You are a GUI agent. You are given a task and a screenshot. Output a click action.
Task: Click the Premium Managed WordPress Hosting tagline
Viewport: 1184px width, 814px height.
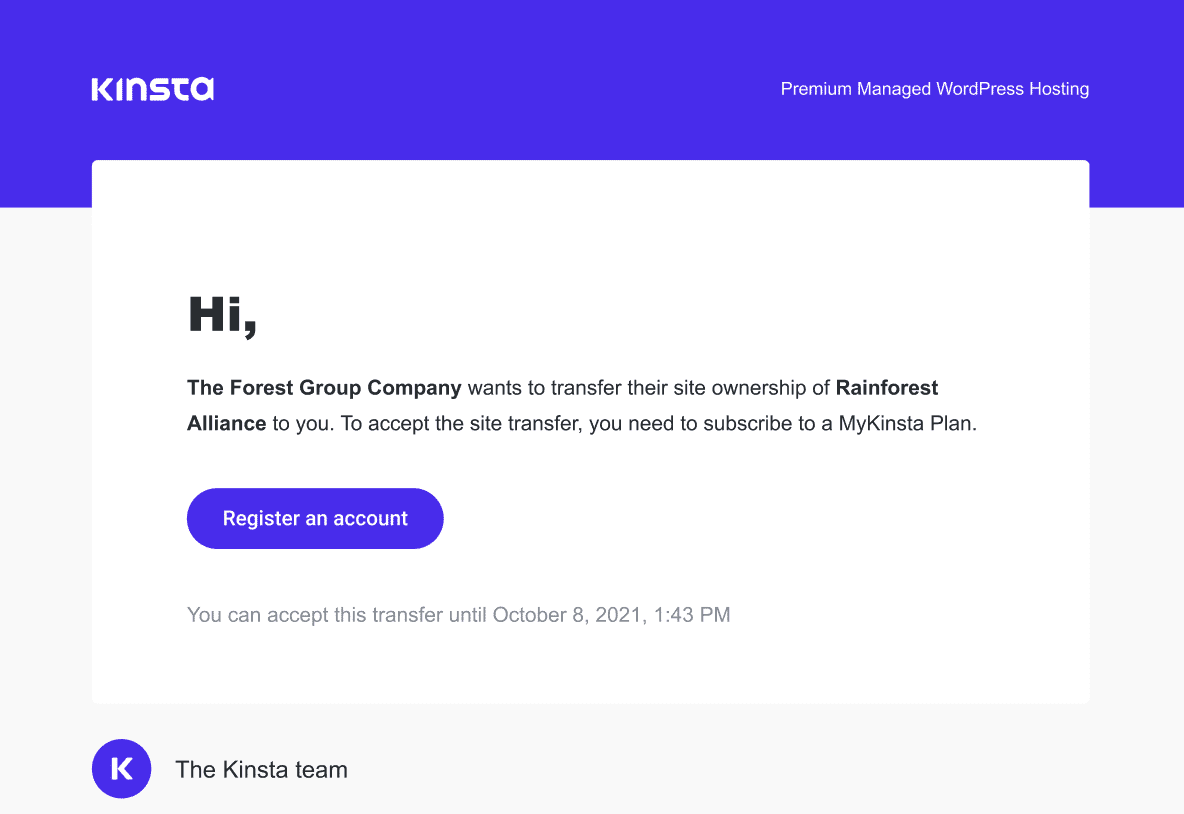934,89
